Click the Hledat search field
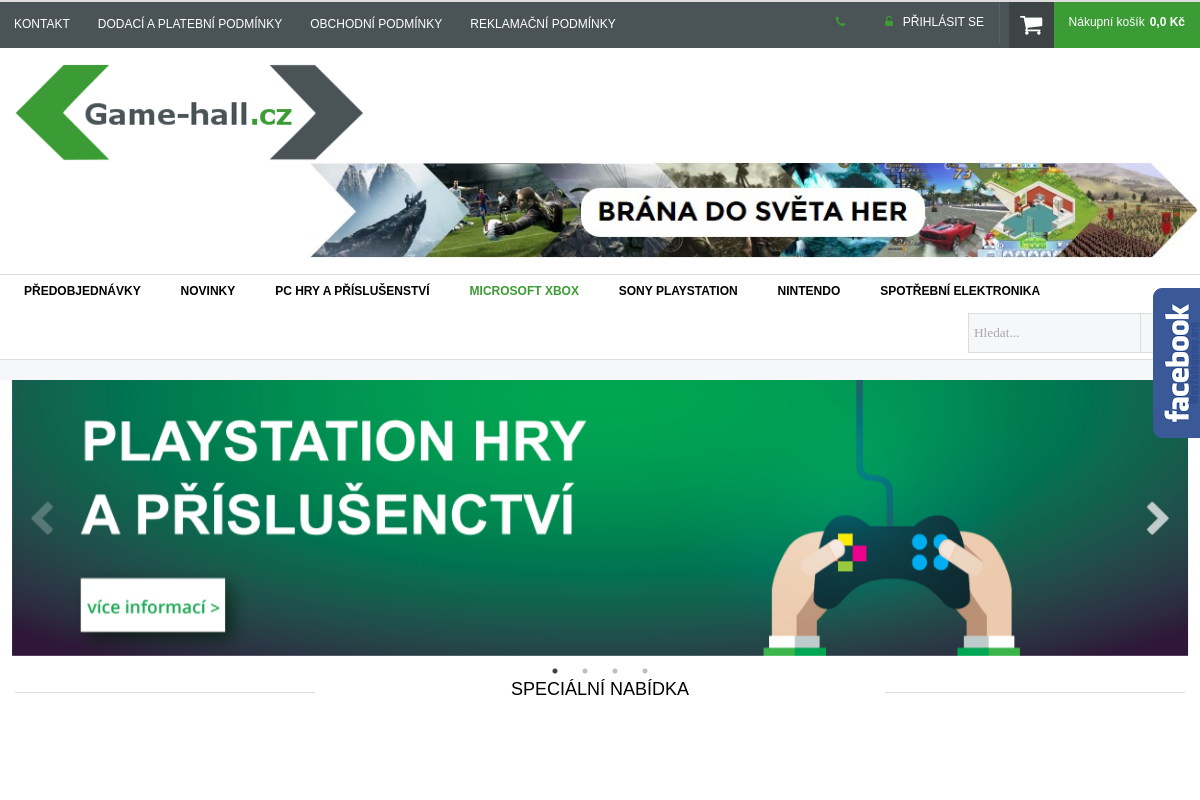Screen dimensions: 1200x800 (1054, 333)
